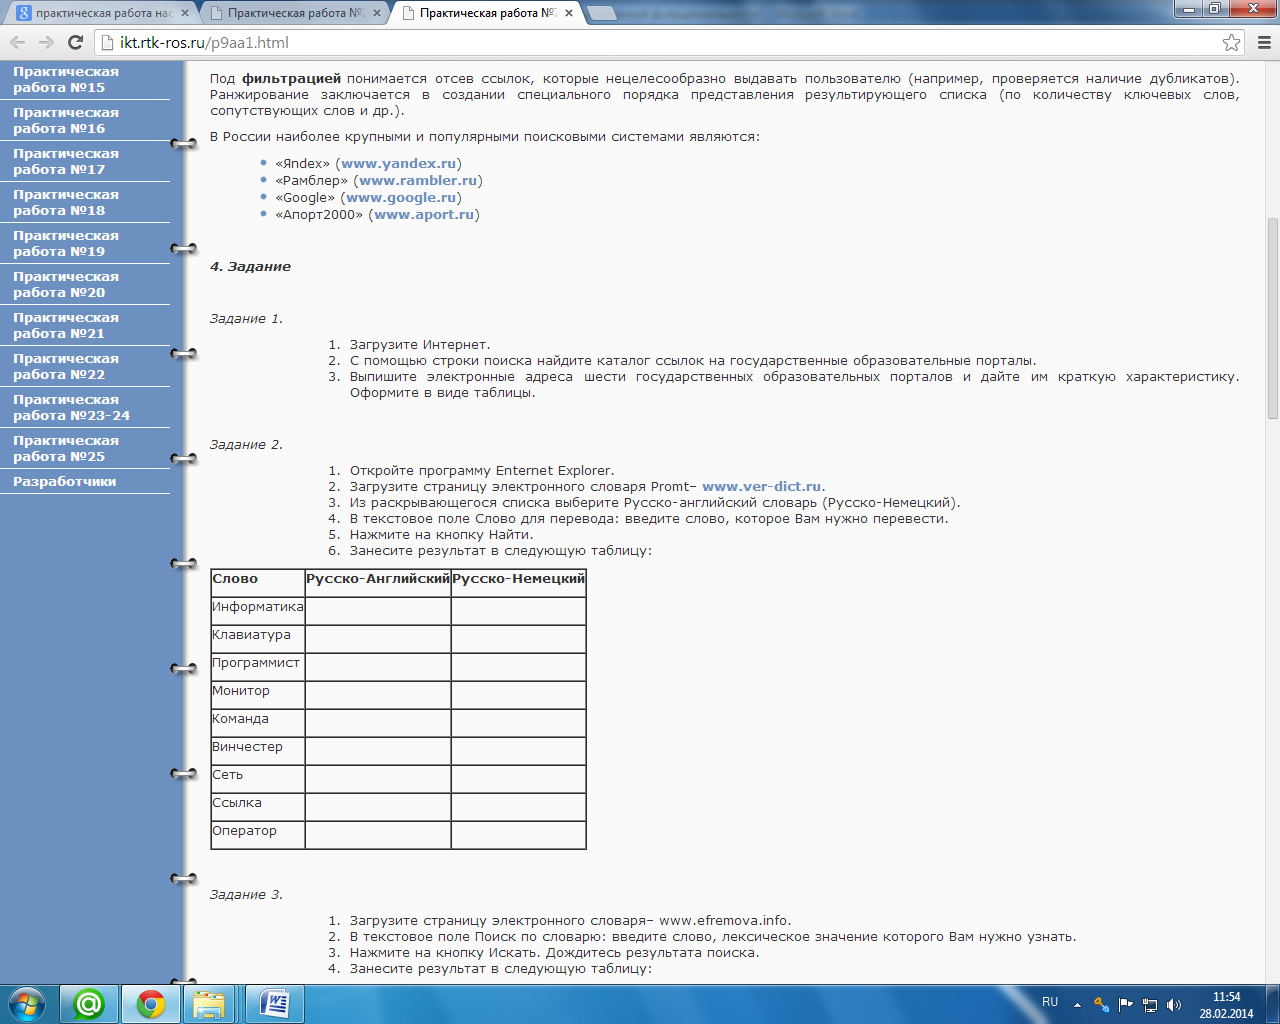The height and width of the screenshot is (1024, 1280).
Task: Follow the www.rambler.ru link
Action: pyautogui.click(x=418, y=180)
